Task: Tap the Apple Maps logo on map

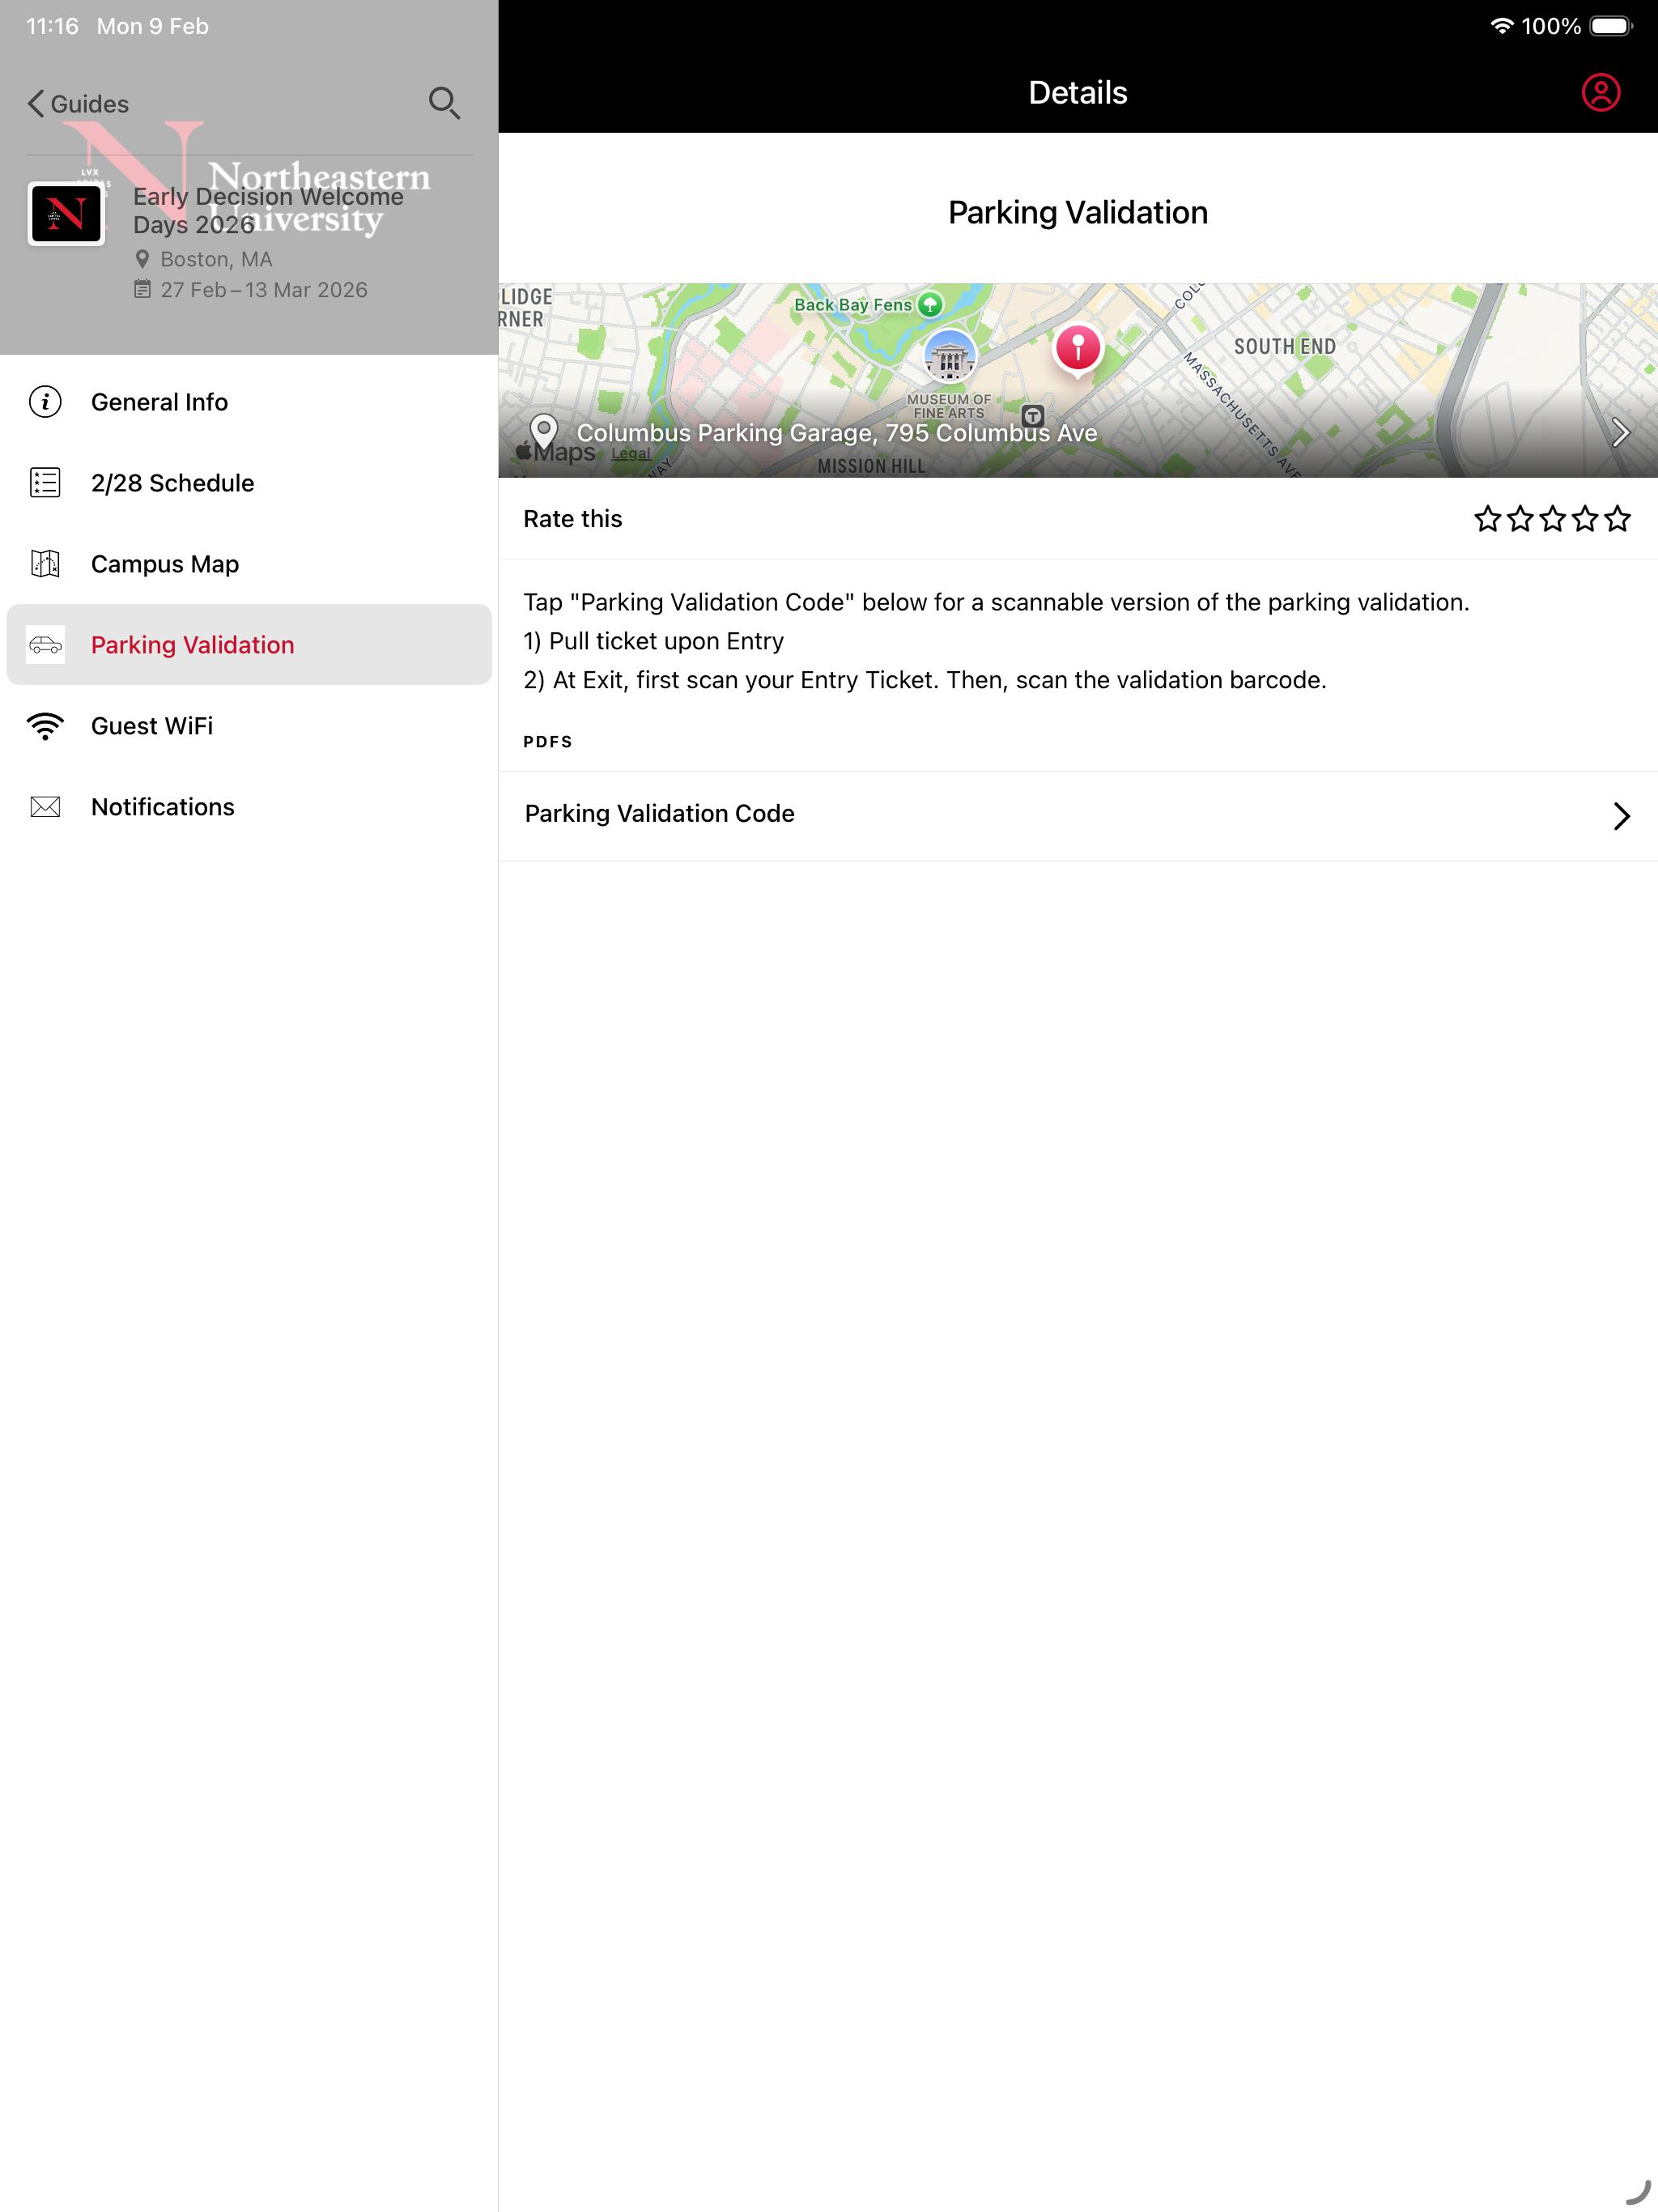Action: [556, 453]
